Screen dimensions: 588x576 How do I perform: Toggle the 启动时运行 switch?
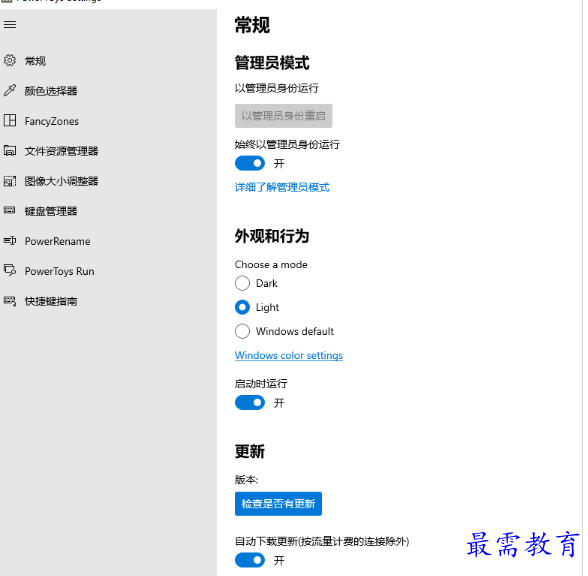[x=250, y=403]
